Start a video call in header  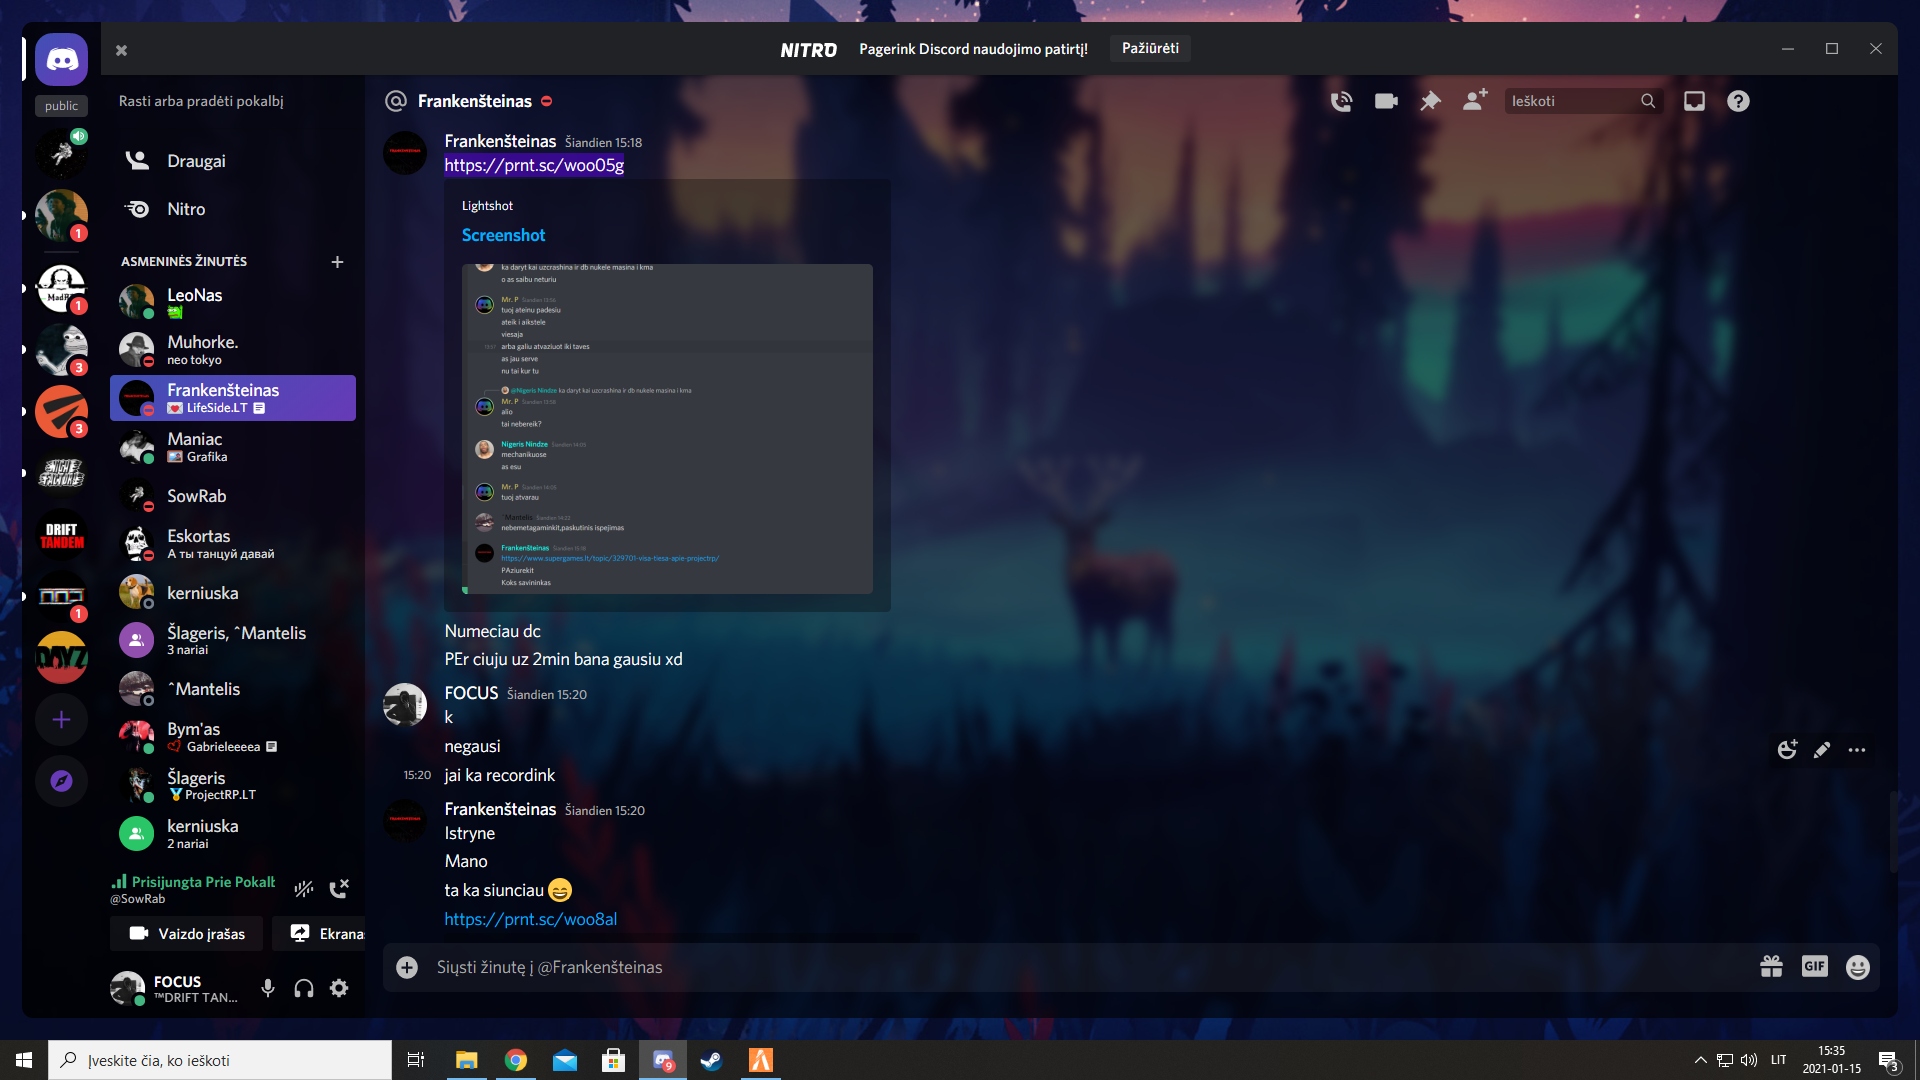point(1386,101)
